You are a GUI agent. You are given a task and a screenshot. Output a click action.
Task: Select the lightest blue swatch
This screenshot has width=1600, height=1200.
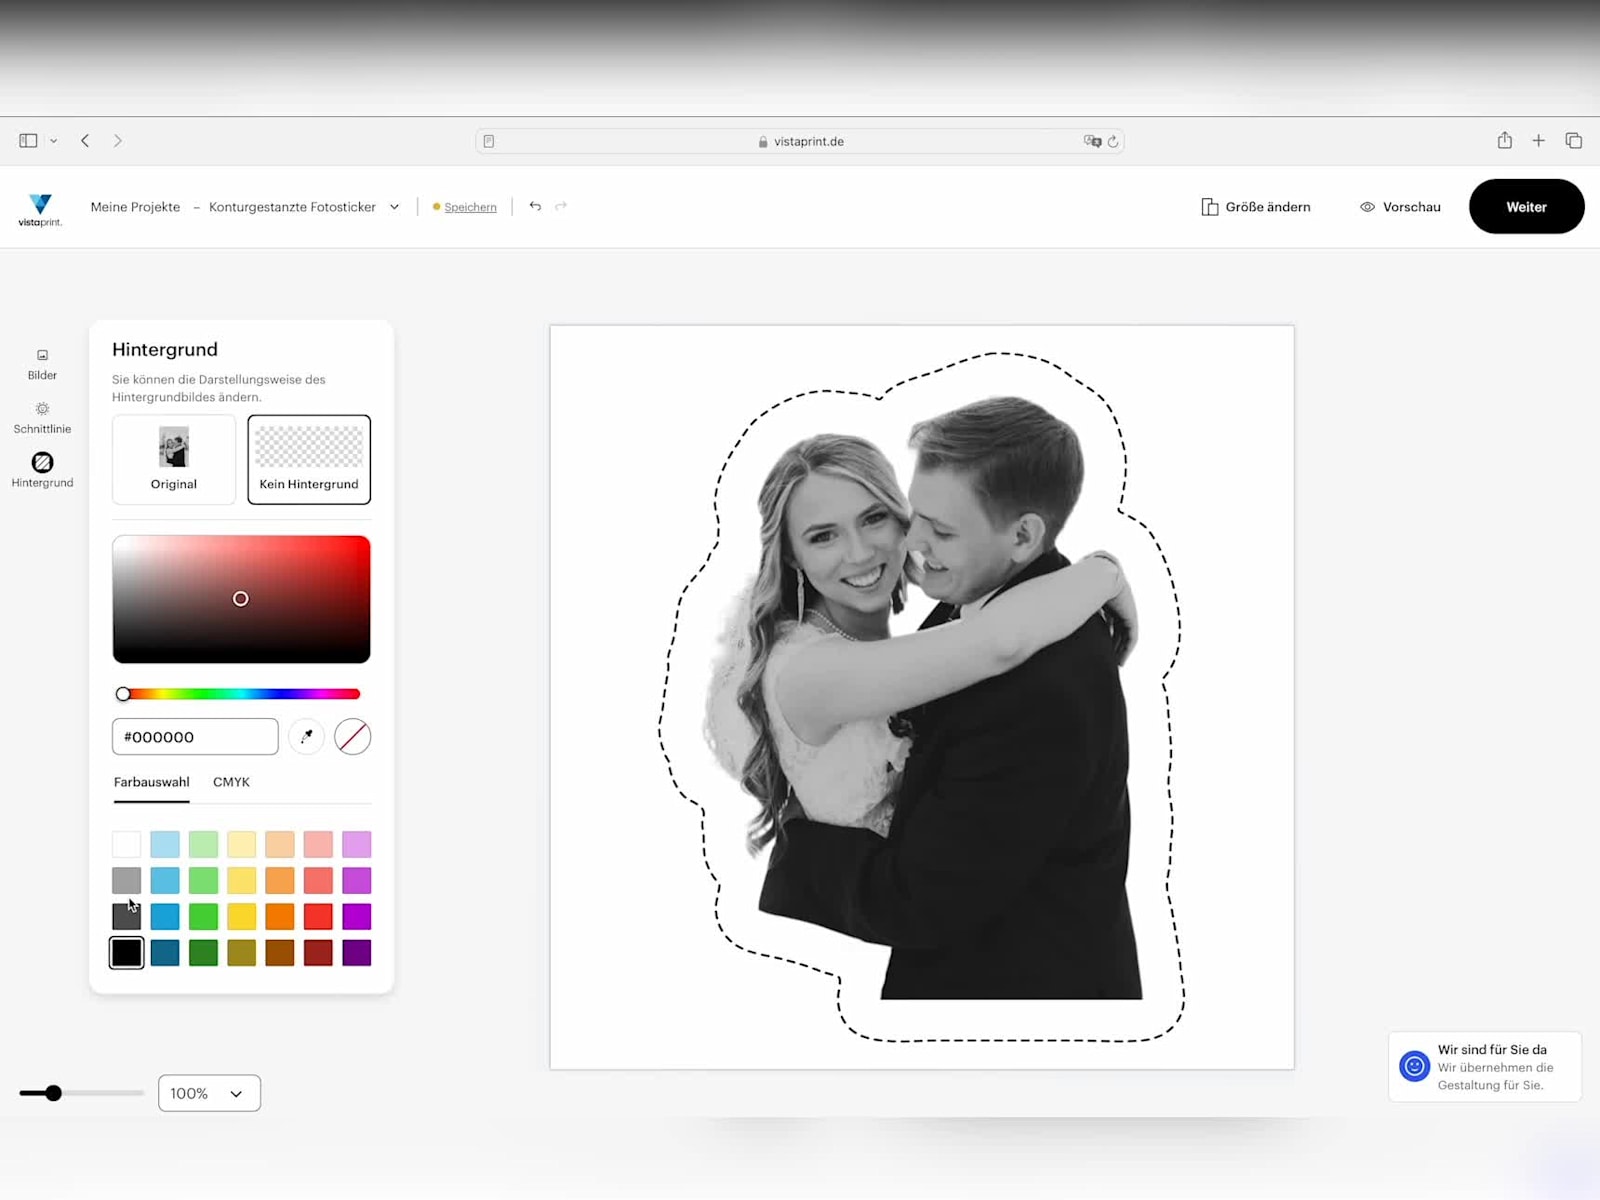165,844
